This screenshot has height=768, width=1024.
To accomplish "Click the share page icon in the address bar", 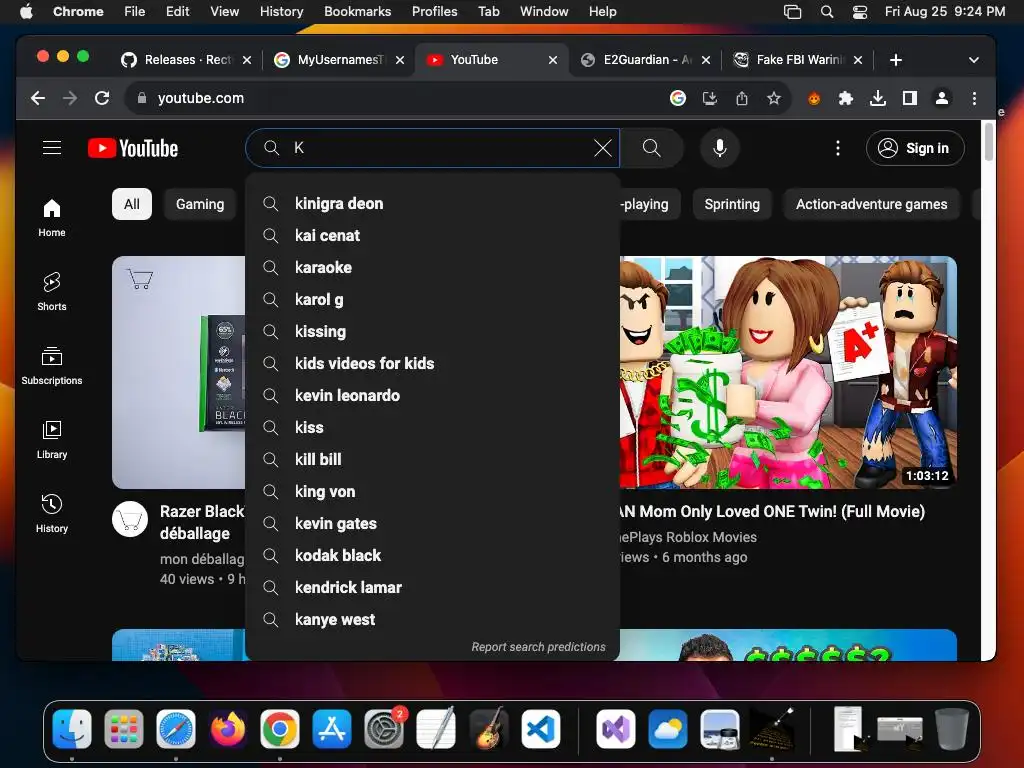I will pyautogui.click(x=742, y=99).
